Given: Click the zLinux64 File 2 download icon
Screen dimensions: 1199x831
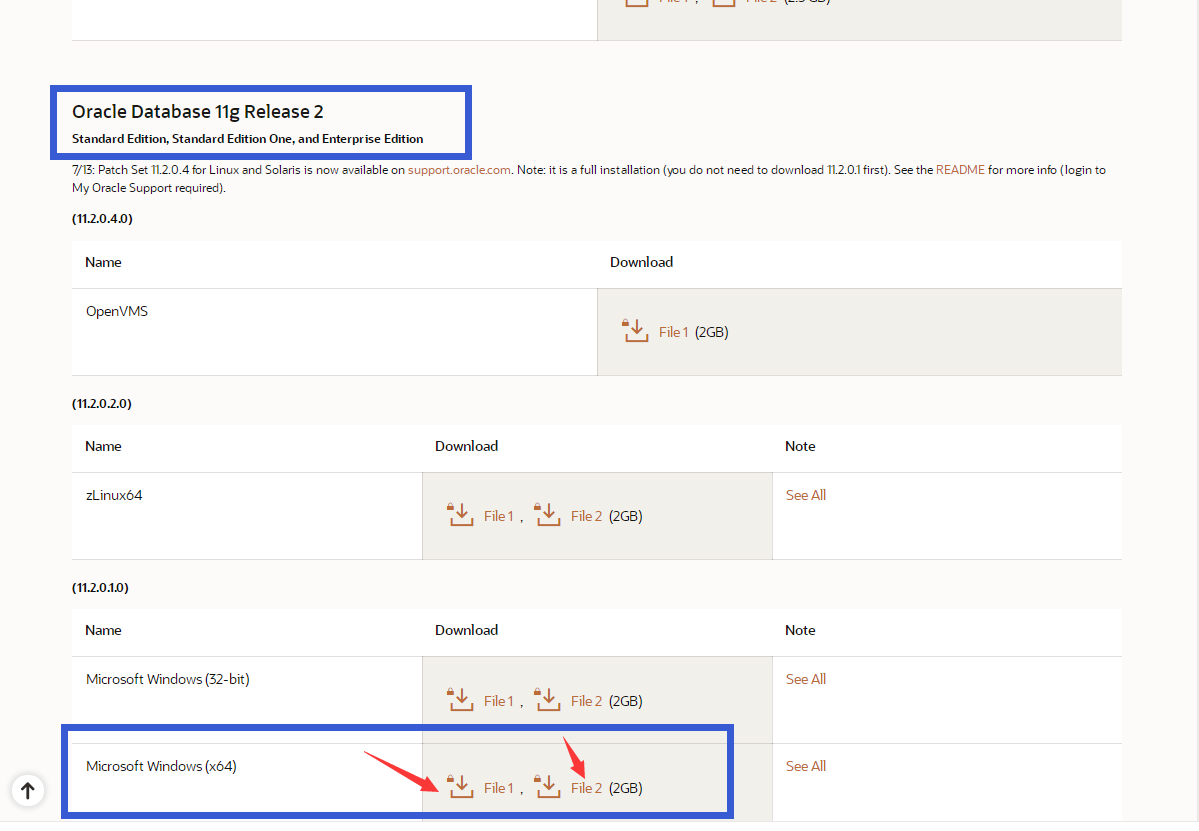Looking at the screenshot, I should [x=548, y=515].
